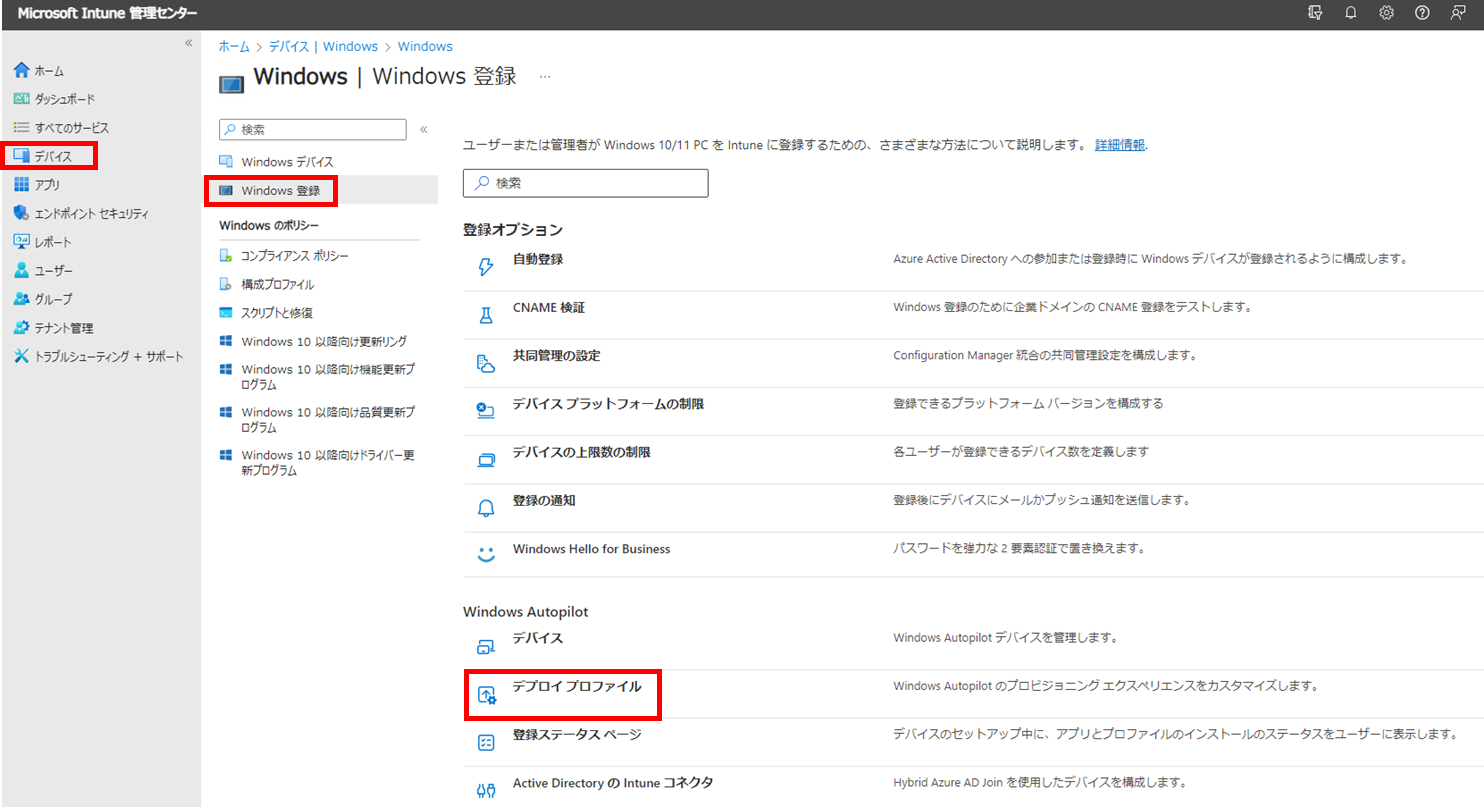Click 登録ステータス ページ icon
Viewport: 1484px width, 807px height.
[x=486, y=742]
